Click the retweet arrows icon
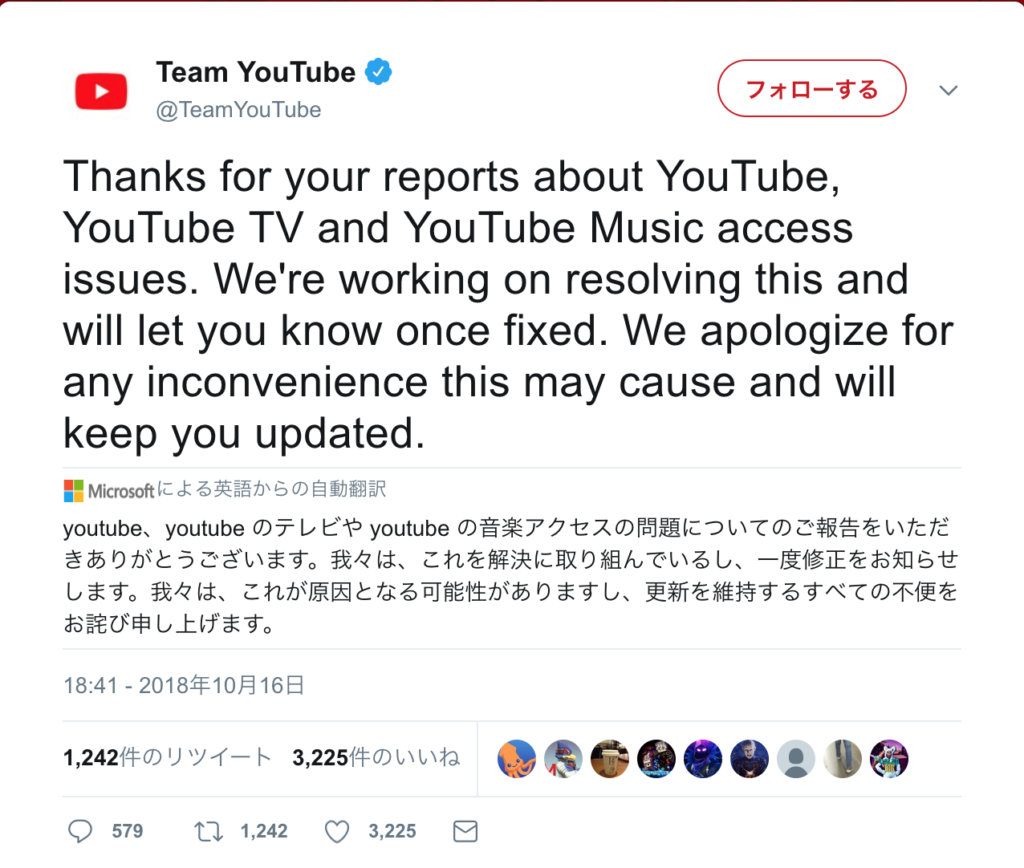 pyautogui.click(x=207, y=831)
